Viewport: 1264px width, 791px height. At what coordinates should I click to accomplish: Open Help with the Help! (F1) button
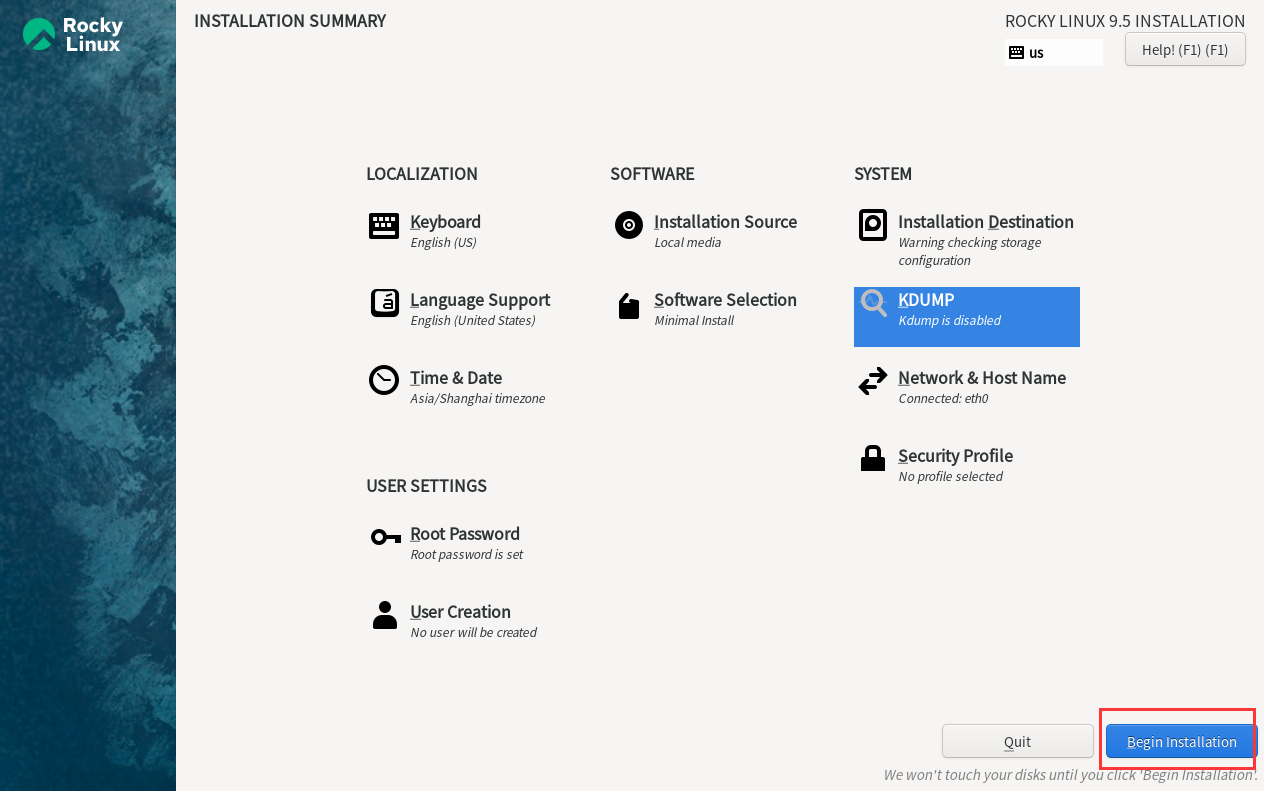click(1185, 49)
